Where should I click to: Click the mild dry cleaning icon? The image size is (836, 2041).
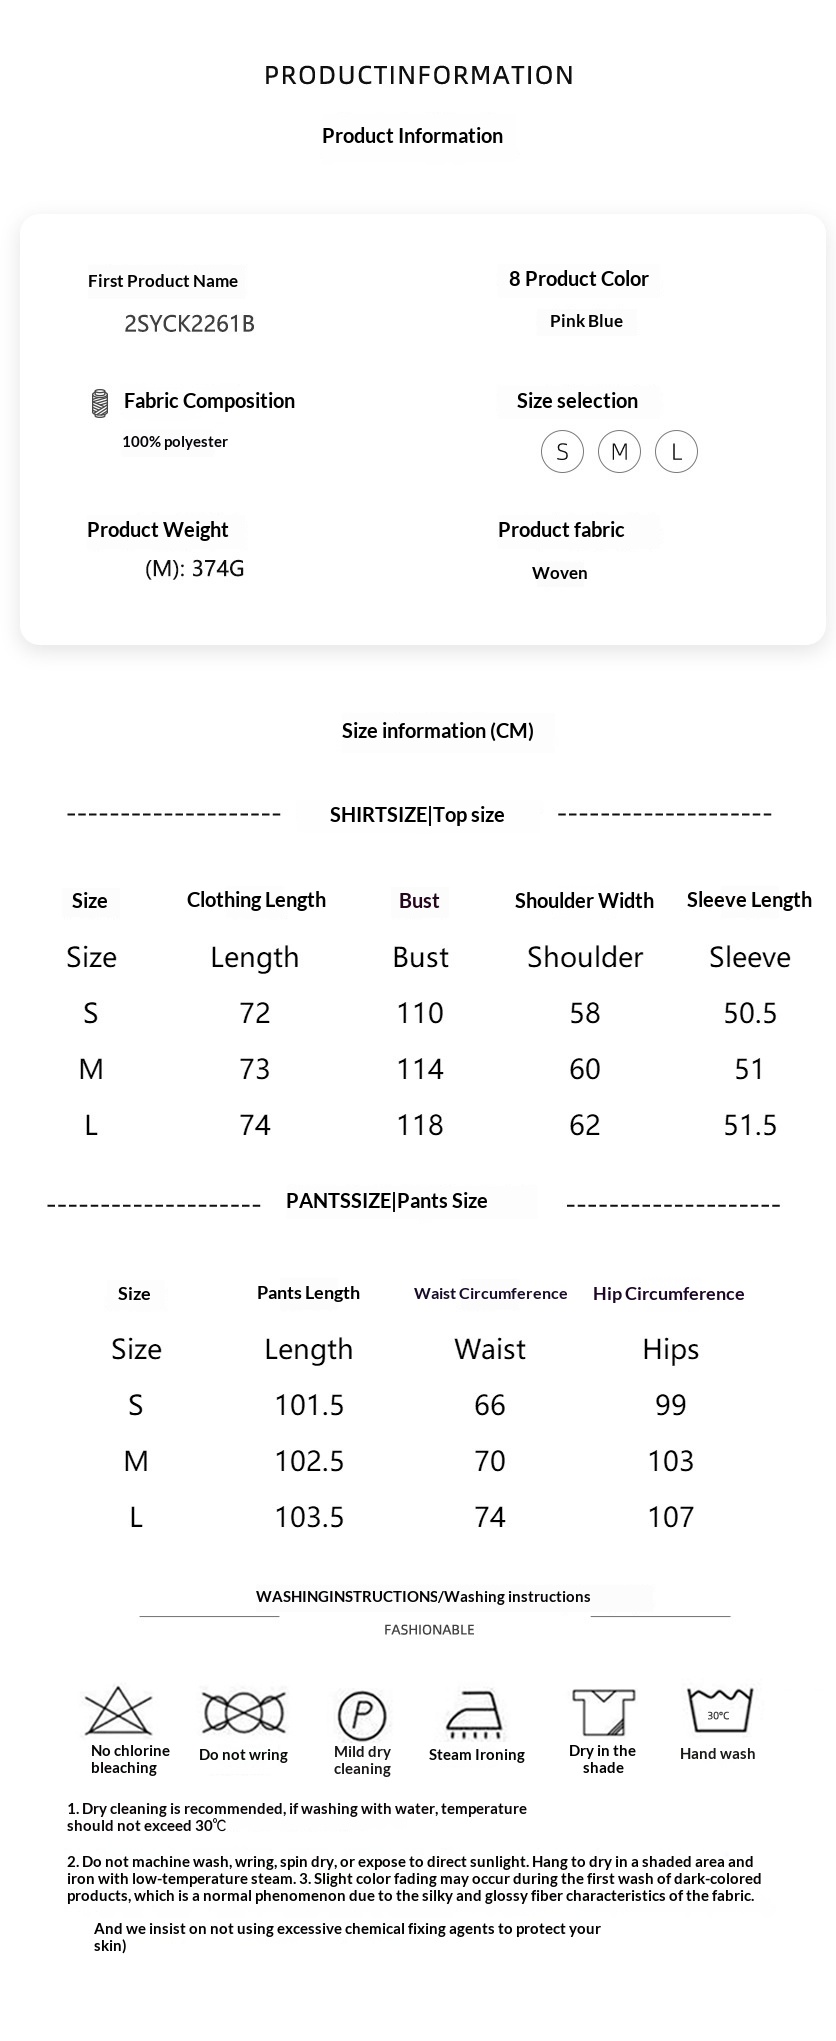[362, 1715]
